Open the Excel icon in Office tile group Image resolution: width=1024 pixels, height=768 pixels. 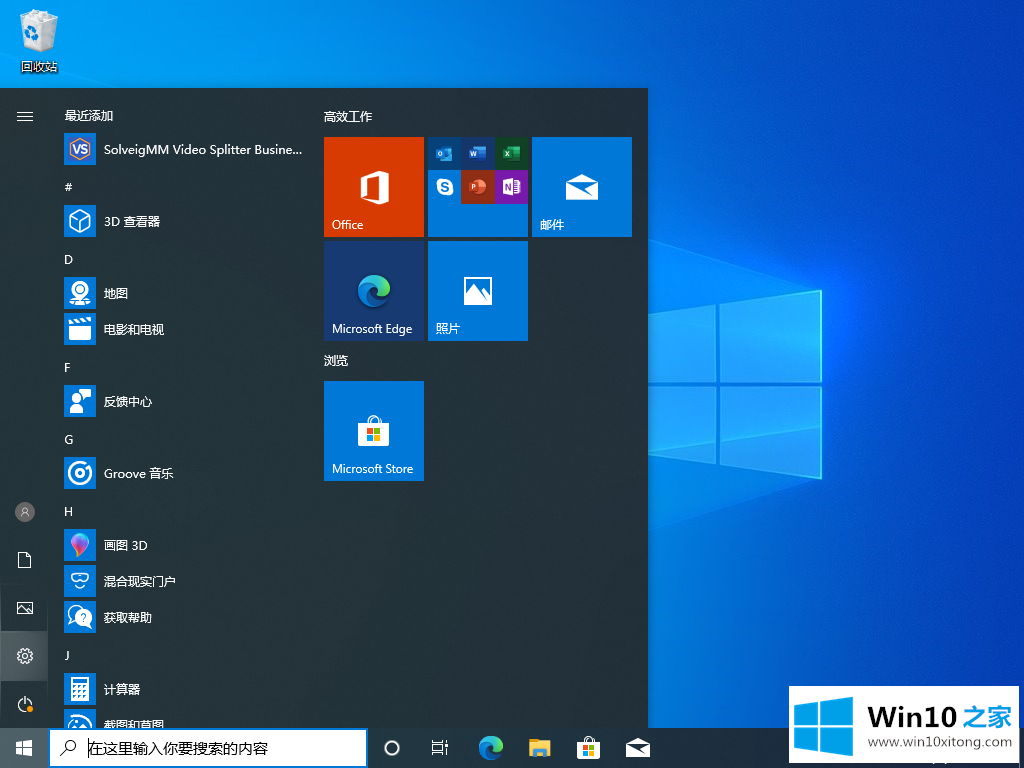[x=511, y=154]
